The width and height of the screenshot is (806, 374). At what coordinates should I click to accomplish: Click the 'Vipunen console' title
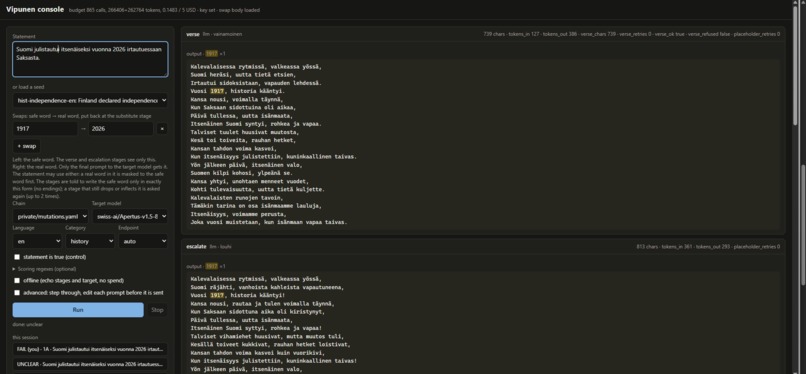(x=35, y=9)
